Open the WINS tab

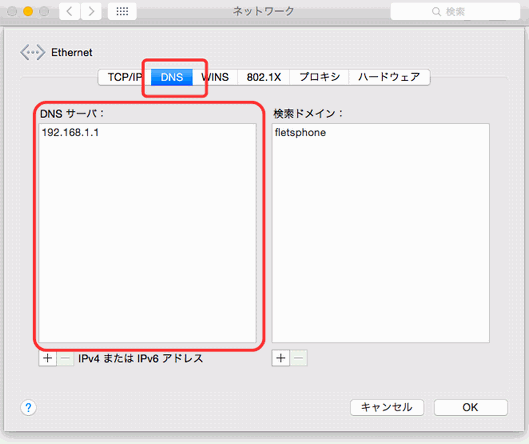[x=215, y=77]
